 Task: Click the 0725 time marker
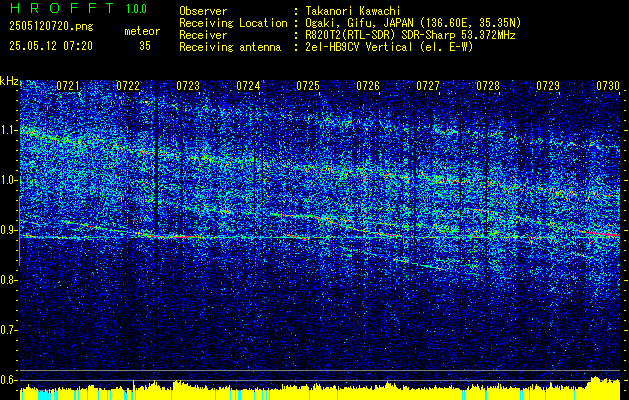[308, 86]
